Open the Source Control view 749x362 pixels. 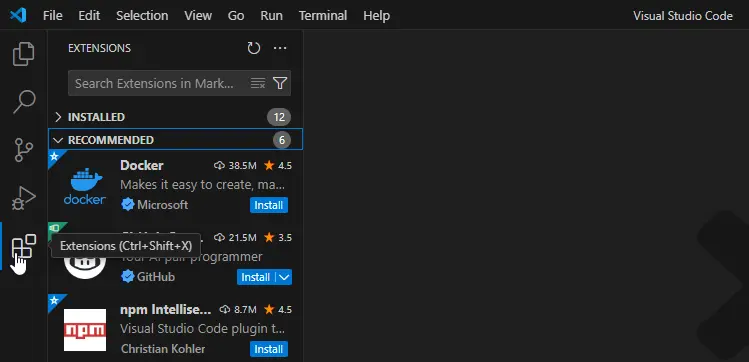[x=23, y=150]
